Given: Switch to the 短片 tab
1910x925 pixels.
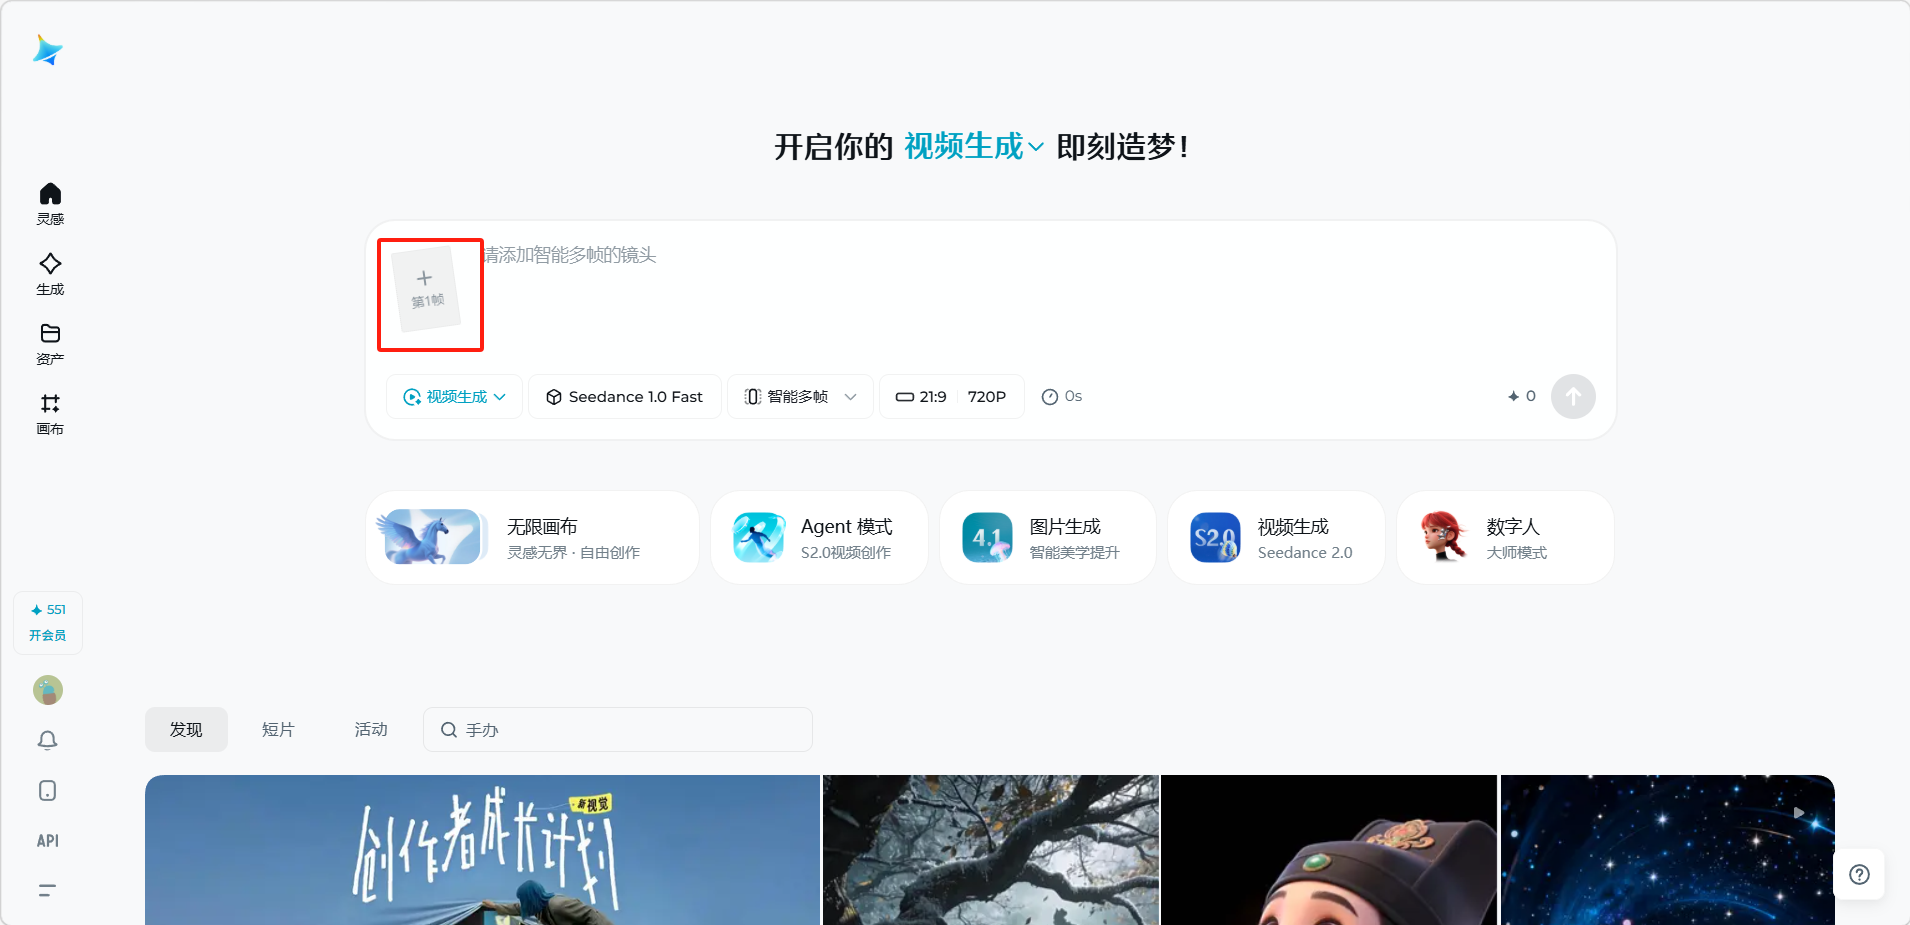Looking at the screenshot, I should (x=278, y=730).
